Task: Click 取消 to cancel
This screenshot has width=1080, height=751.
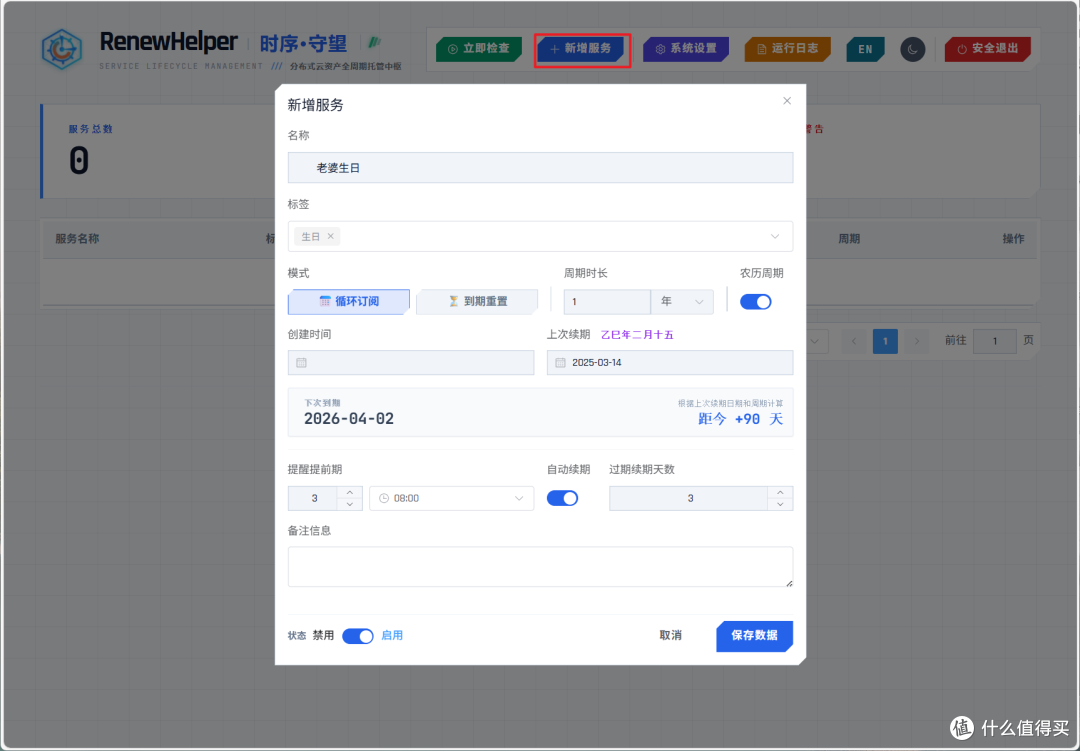Action: [670, 635]
